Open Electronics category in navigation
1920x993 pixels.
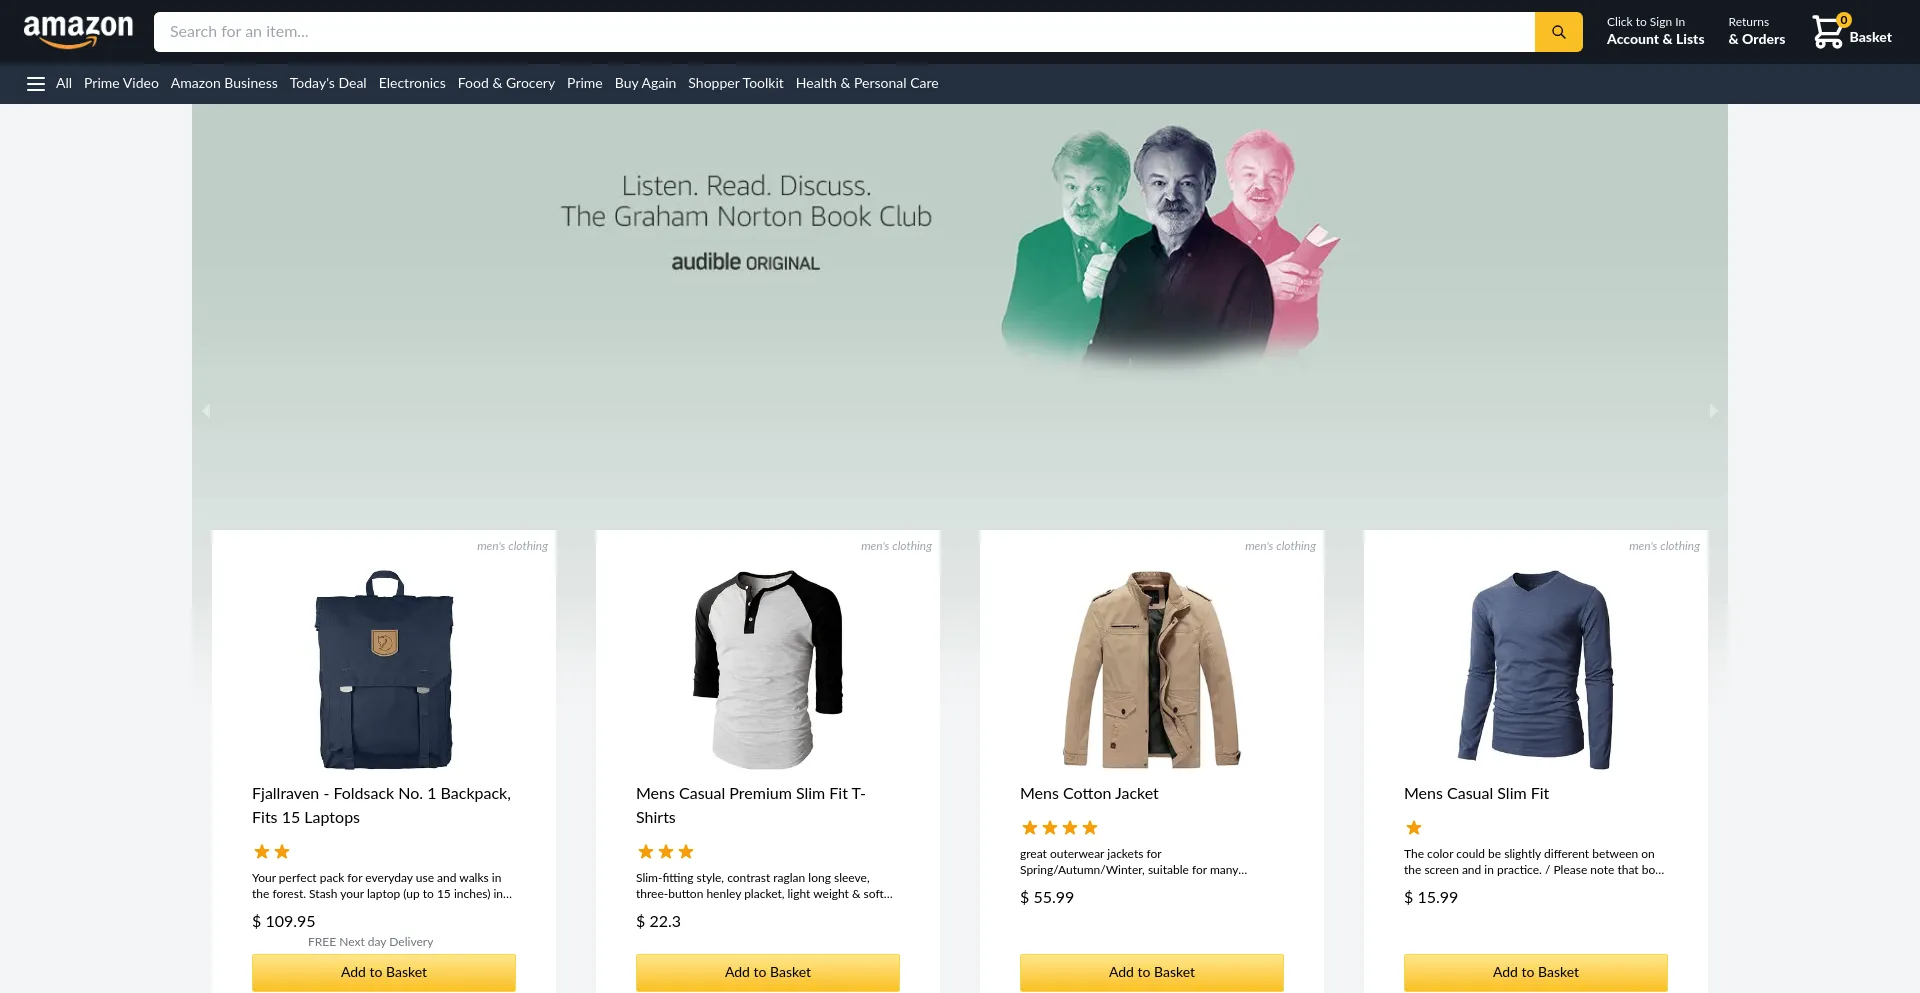[412, 84]
